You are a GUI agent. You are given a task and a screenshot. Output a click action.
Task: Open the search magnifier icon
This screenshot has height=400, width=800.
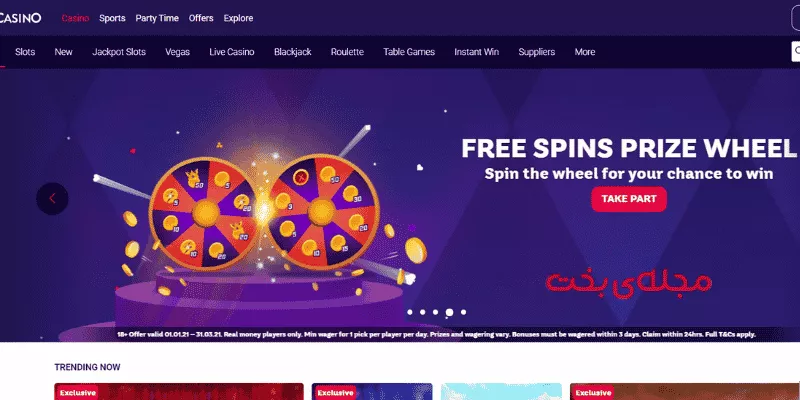(x=796, y=52)
